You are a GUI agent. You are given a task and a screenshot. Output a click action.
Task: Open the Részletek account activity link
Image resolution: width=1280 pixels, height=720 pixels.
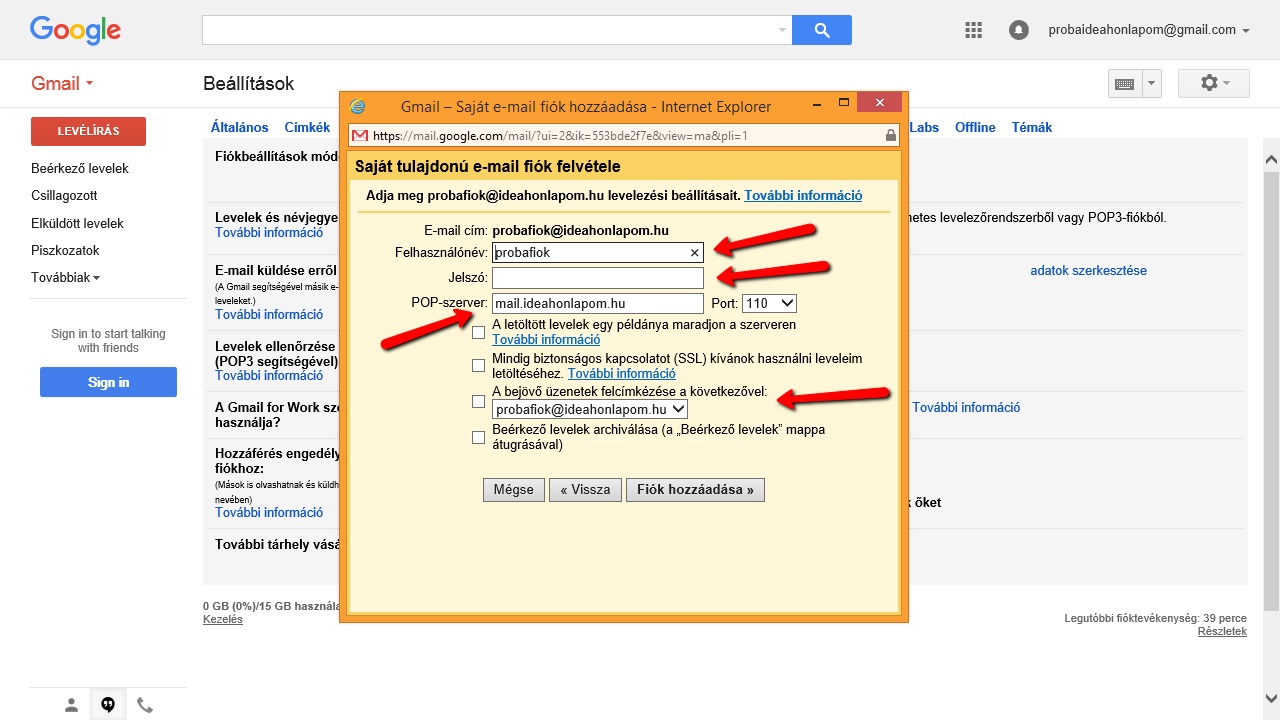(x=1222, y=631)
